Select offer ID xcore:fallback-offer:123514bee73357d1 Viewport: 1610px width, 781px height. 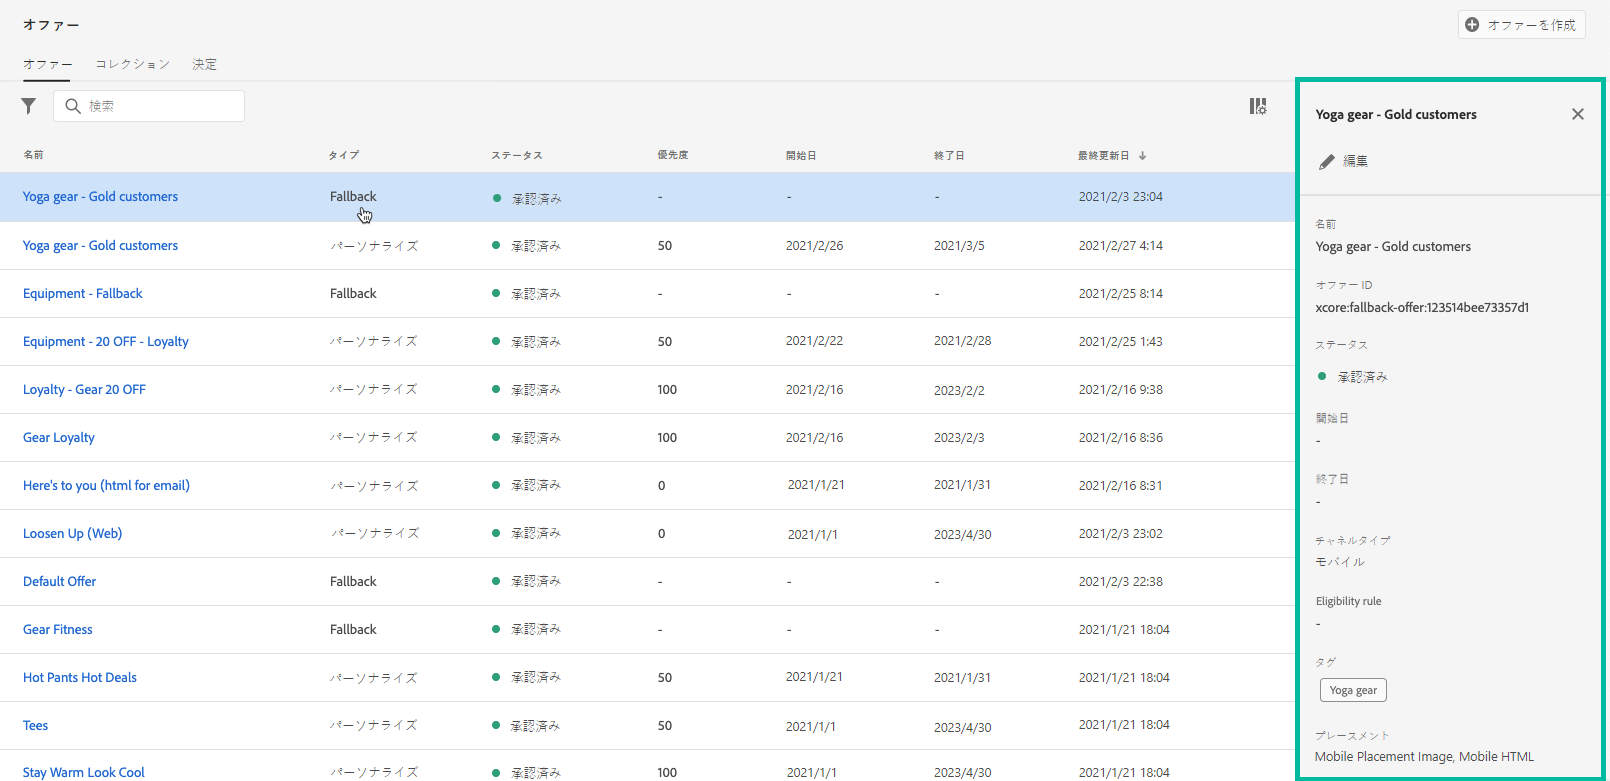pos(1422,308)
